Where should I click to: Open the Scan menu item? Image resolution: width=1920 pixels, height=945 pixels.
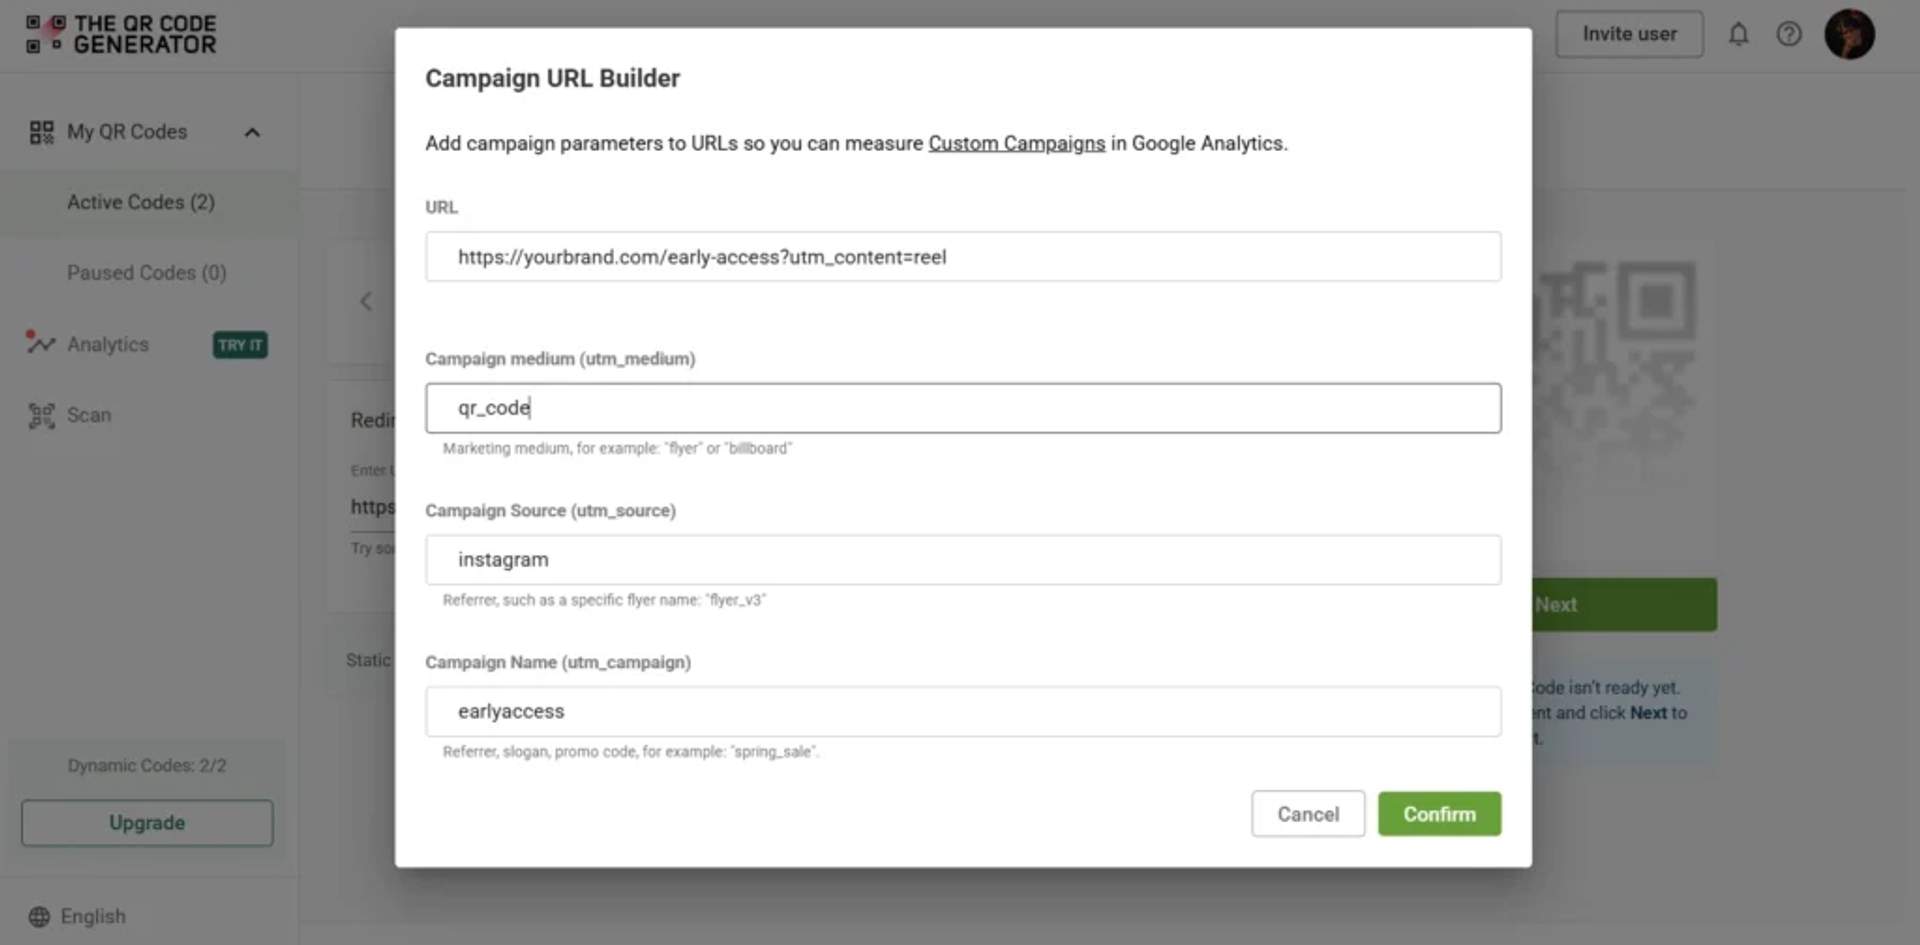[89, 415]
